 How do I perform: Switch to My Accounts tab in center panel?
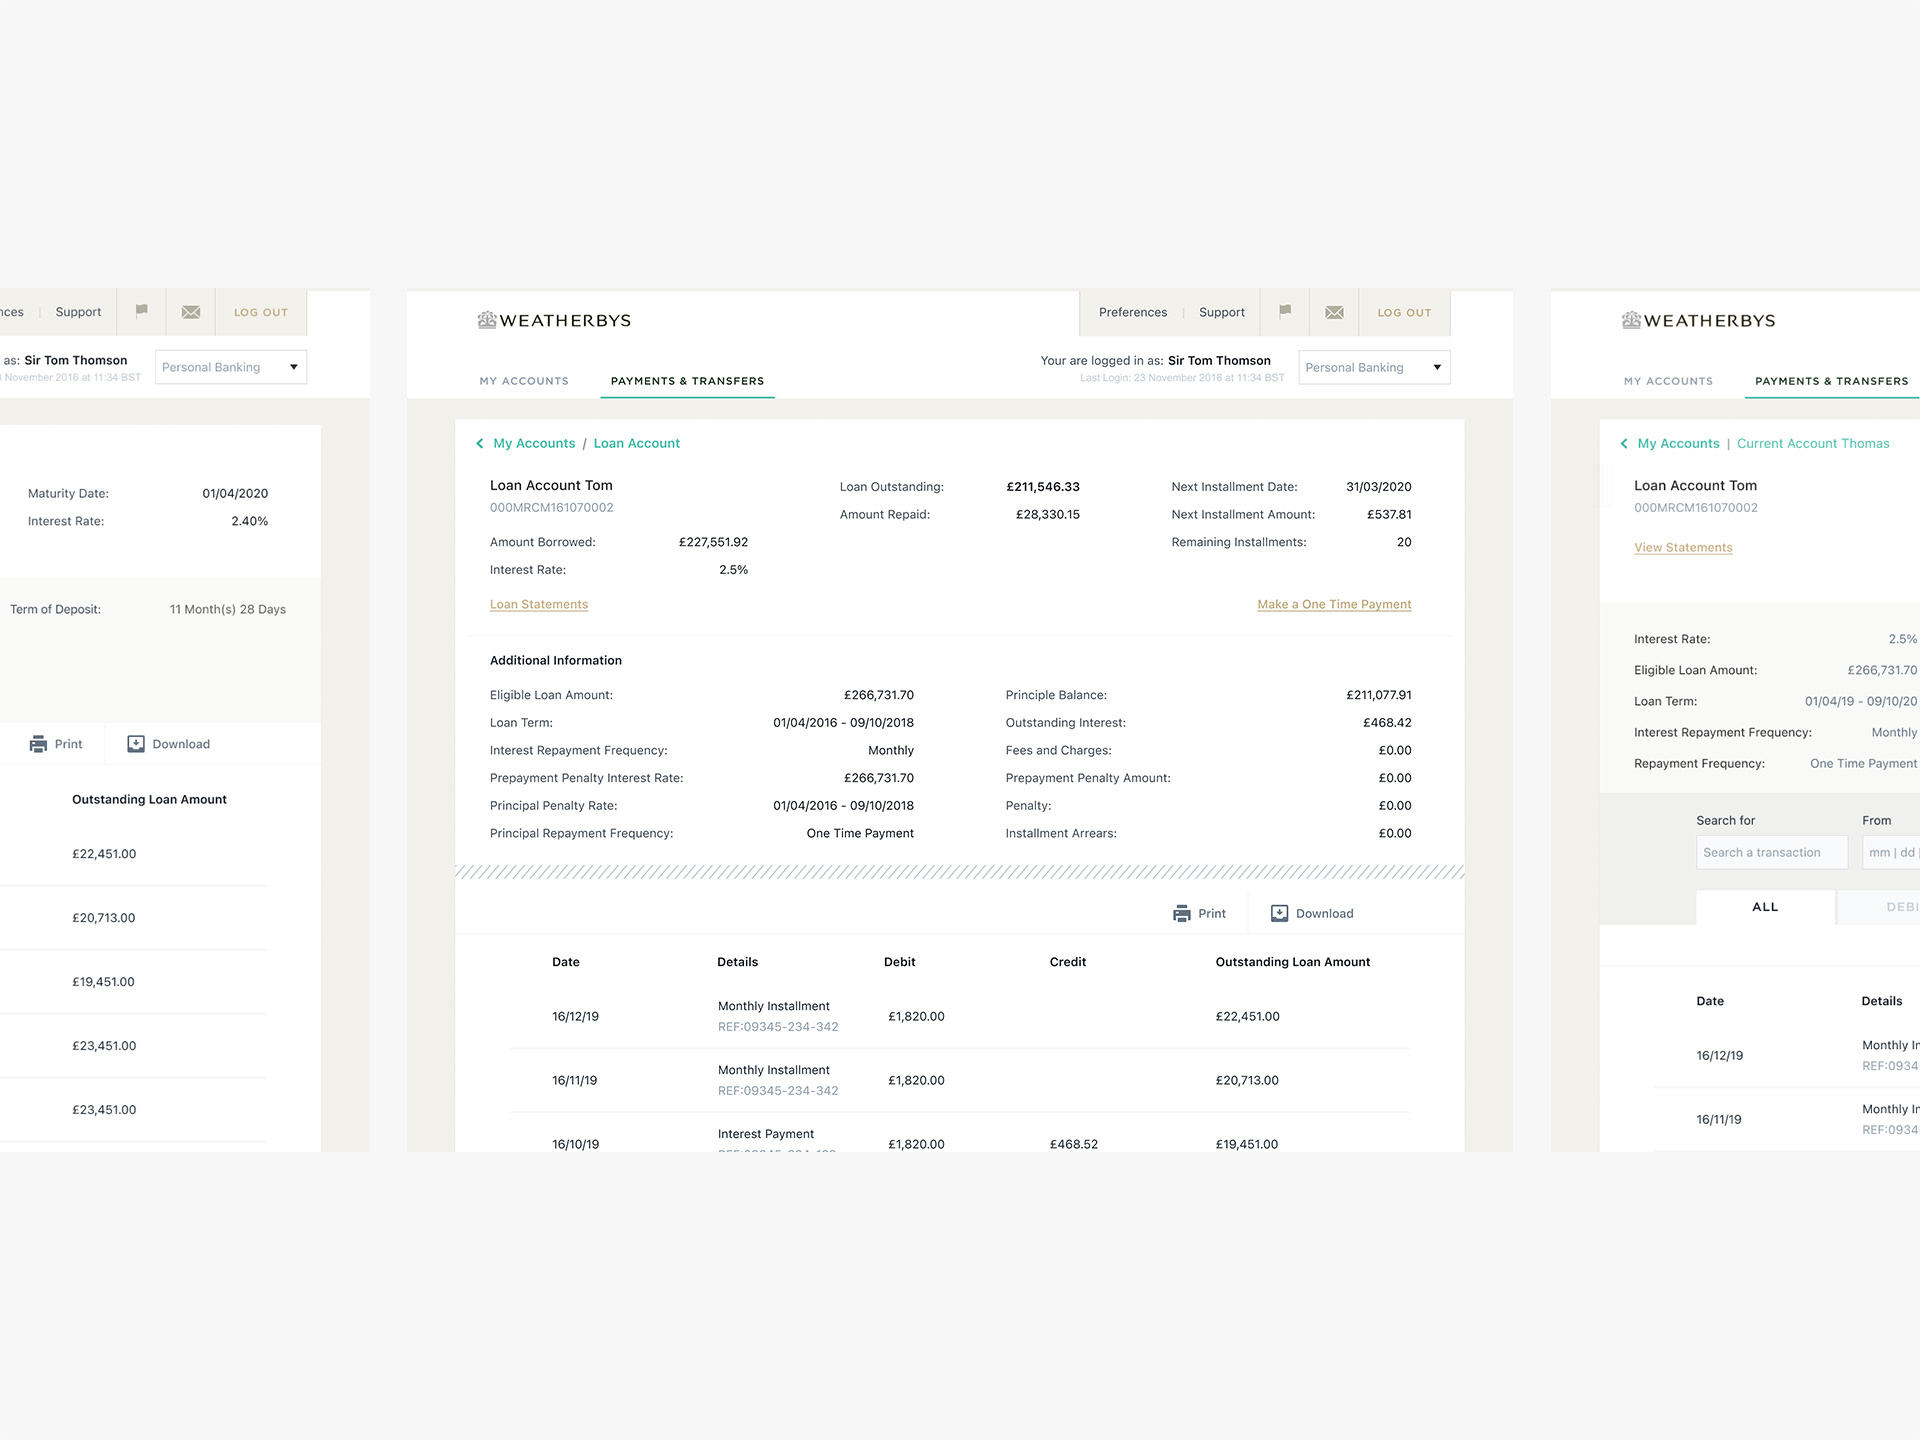523,382
